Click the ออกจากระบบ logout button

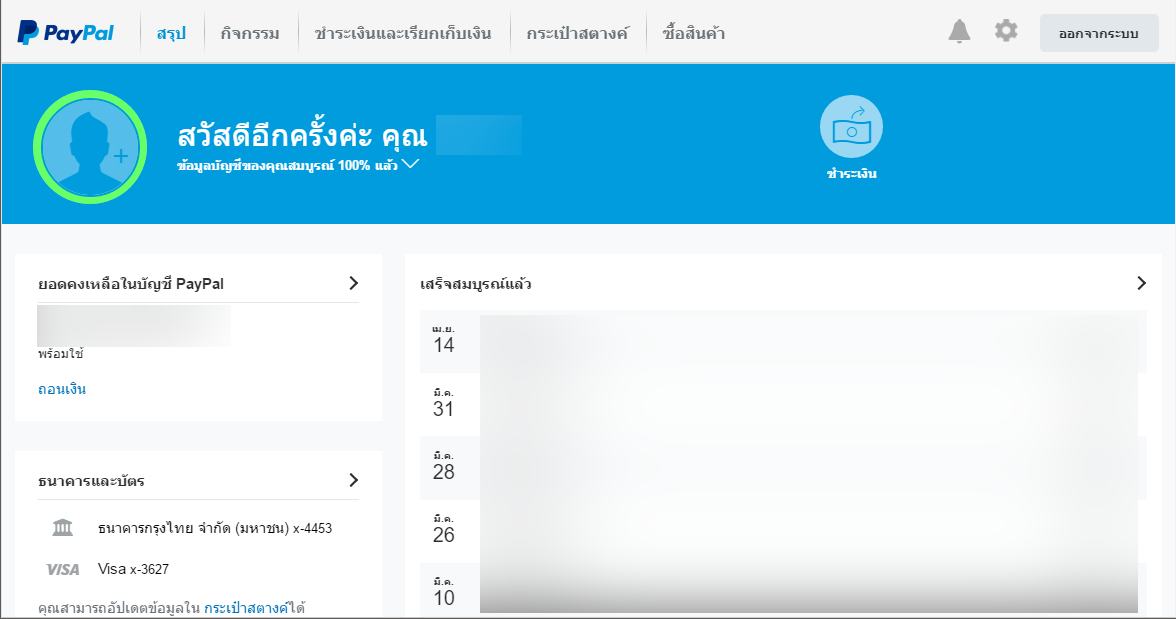tap(1099, 33)
